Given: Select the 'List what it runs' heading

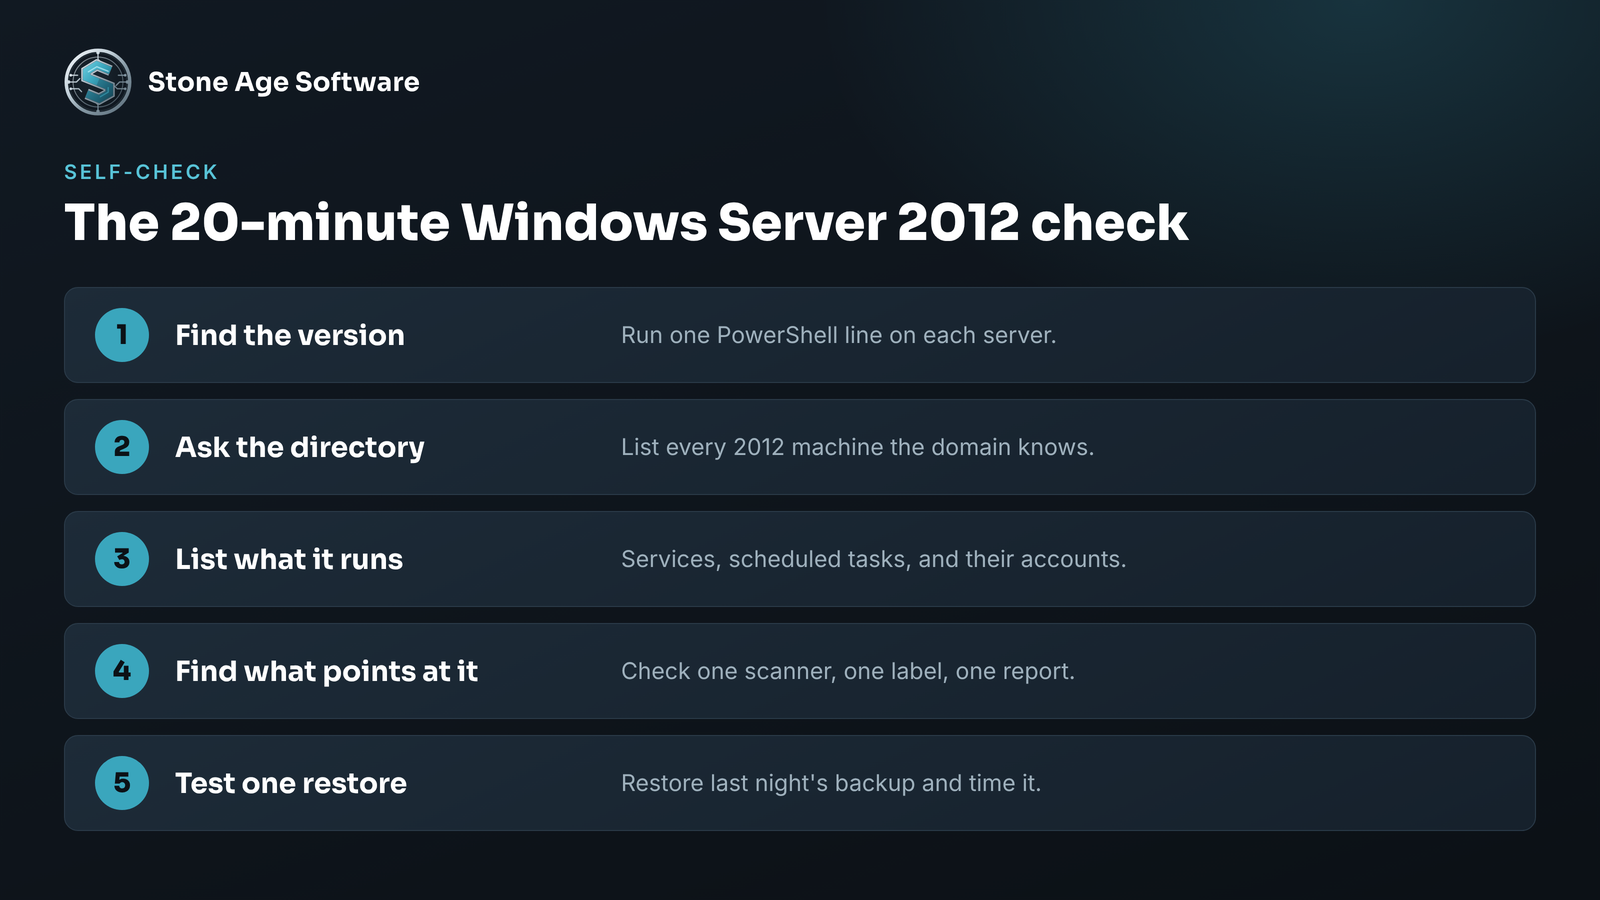Looking at the screenshot, I should [x=289, y=559].
